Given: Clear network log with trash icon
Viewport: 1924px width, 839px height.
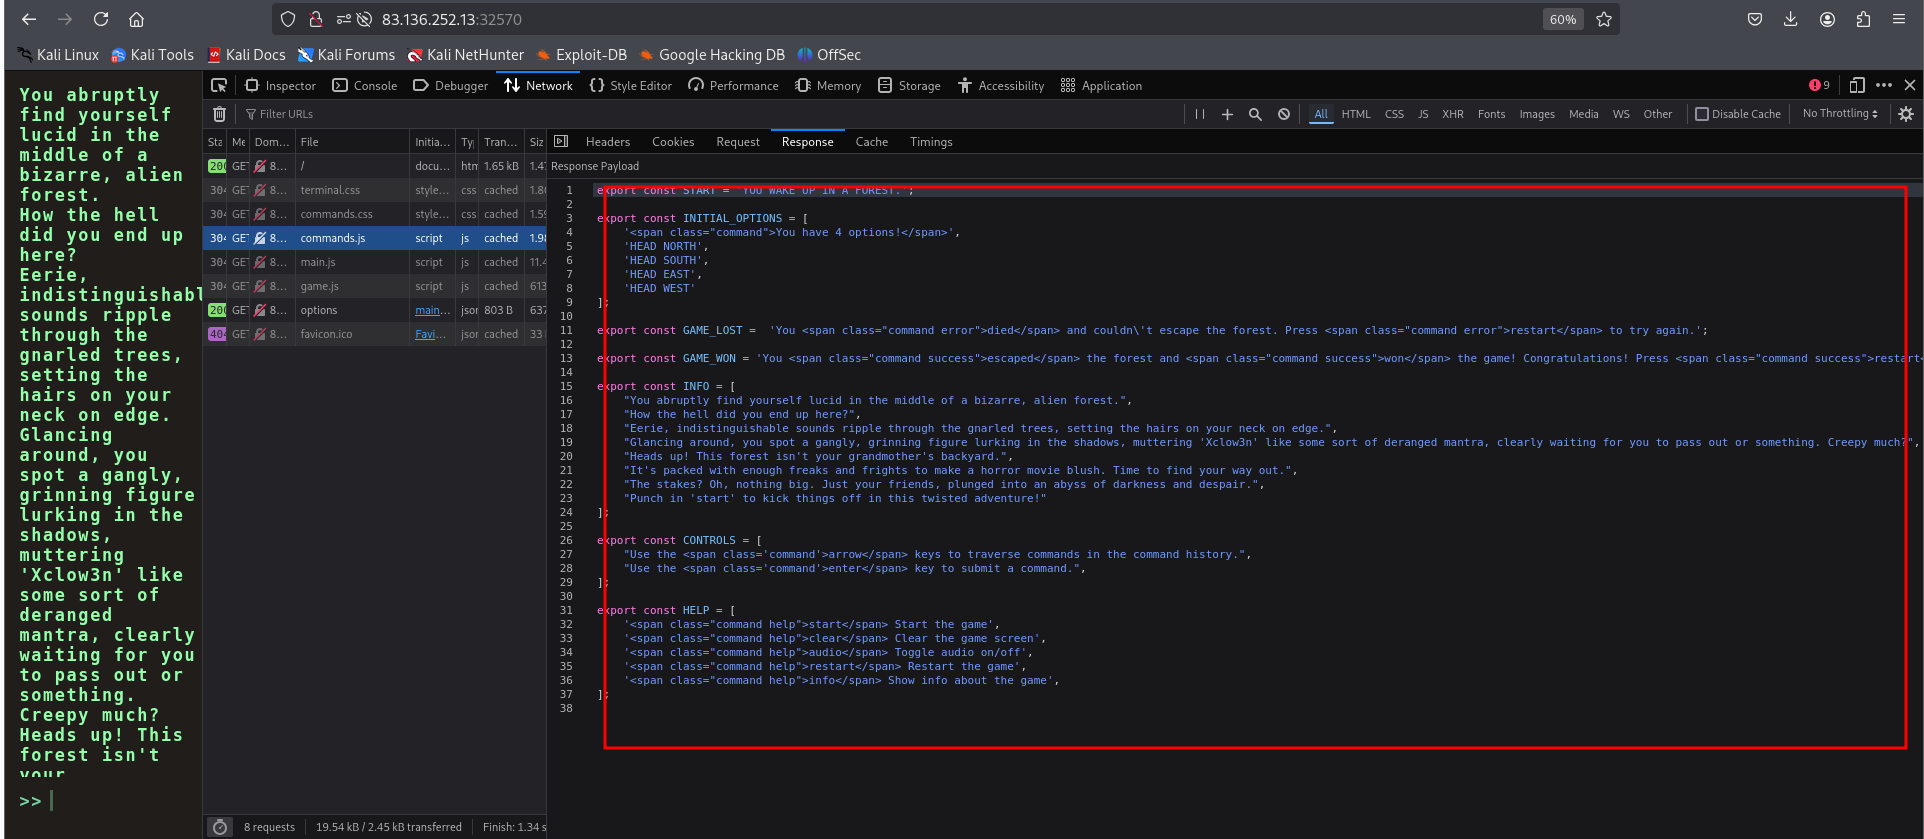Looking at the screenshot, I should tap(220, 114).
